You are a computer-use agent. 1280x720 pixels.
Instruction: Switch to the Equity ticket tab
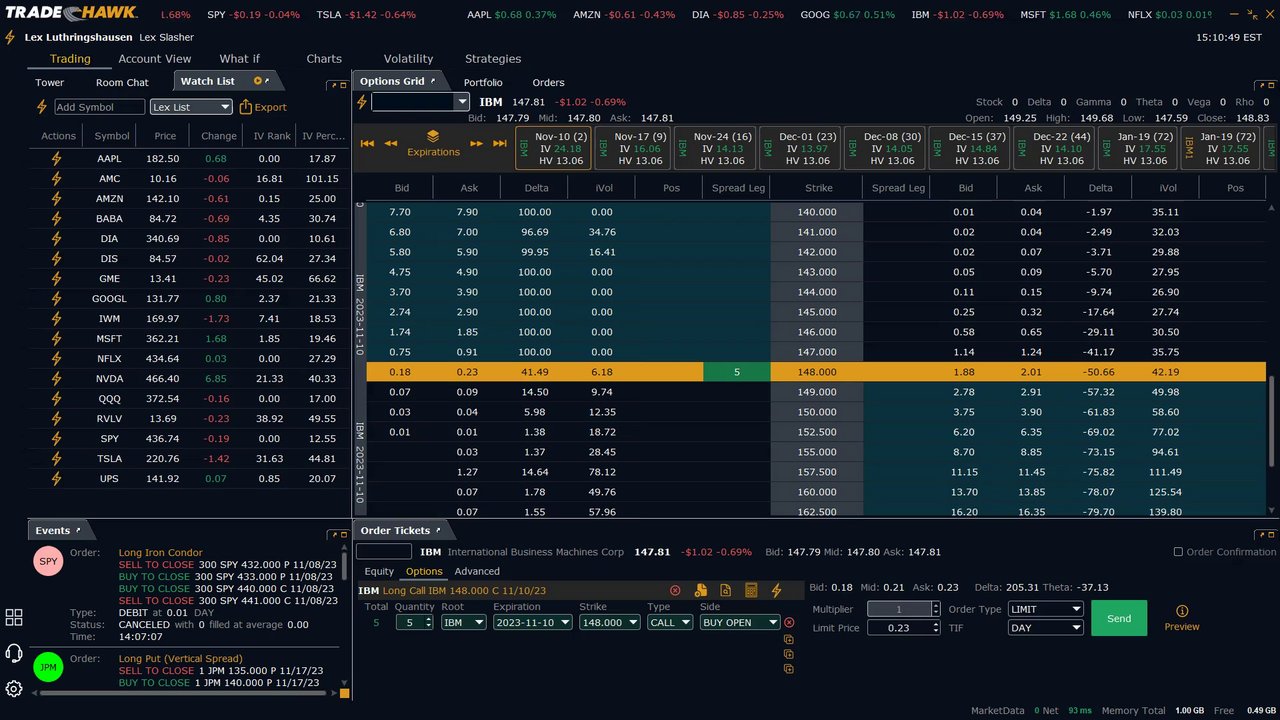pyautogui.click(x=379, y=572)
